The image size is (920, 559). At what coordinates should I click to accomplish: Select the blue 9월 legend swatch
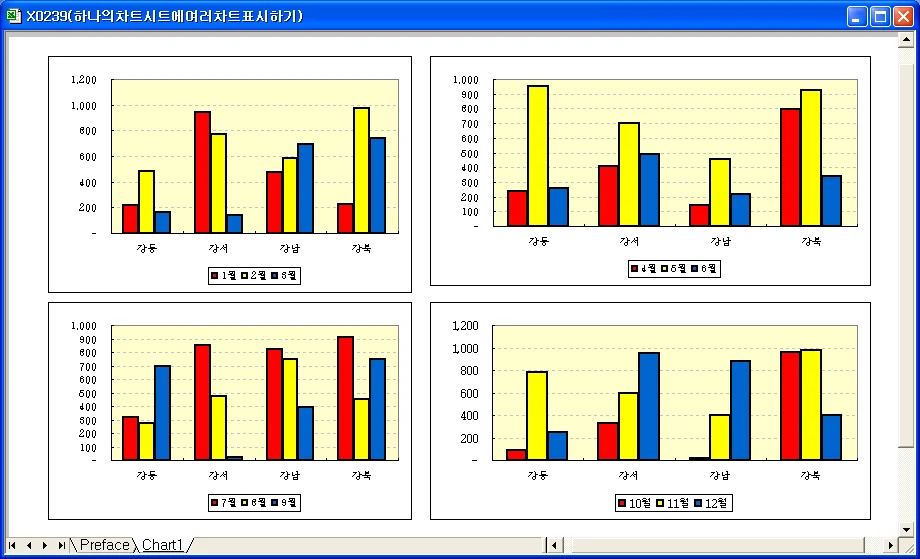(x=275, y=503)
